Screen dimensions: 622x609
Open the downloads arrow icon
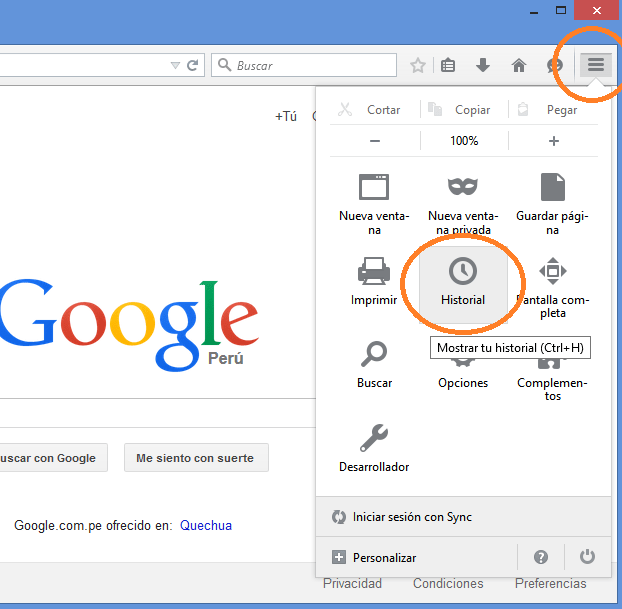click(483, 65)
